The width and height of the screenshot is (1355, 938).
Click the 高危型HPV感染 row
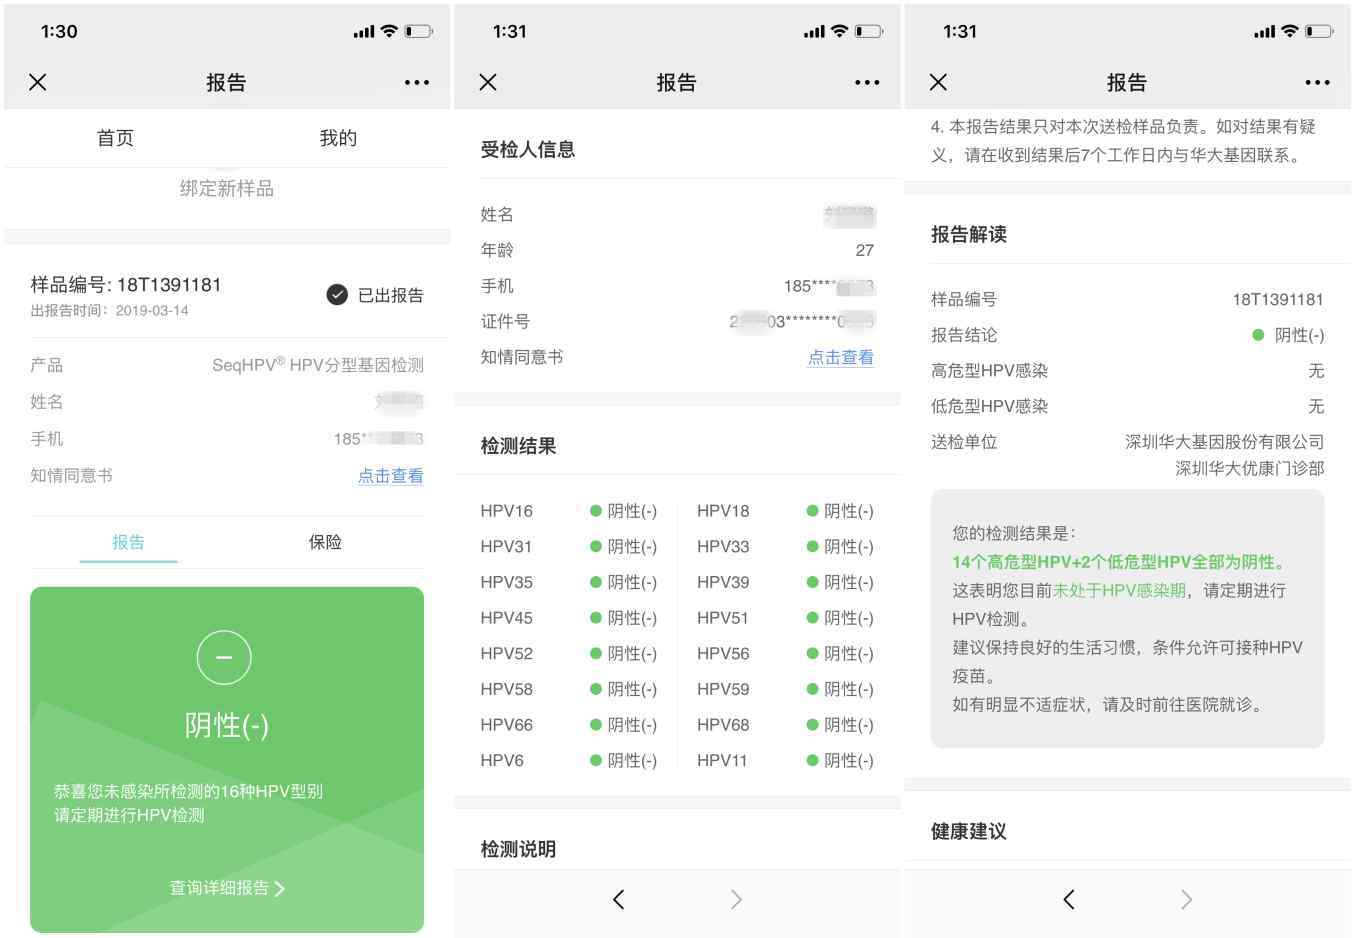pos(1127,371)
